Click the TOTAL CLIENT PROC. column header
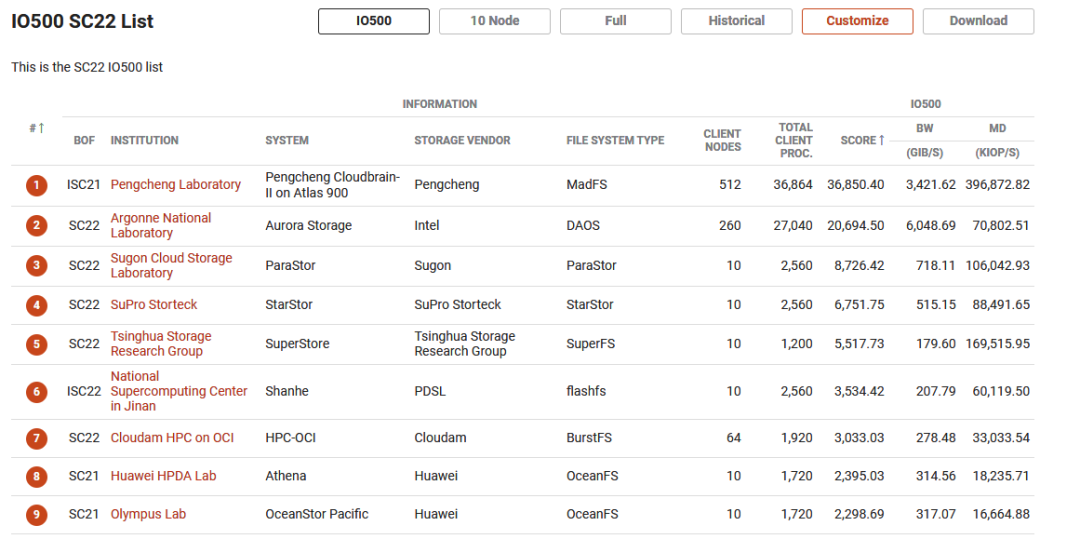 click(x=796, y=140)
